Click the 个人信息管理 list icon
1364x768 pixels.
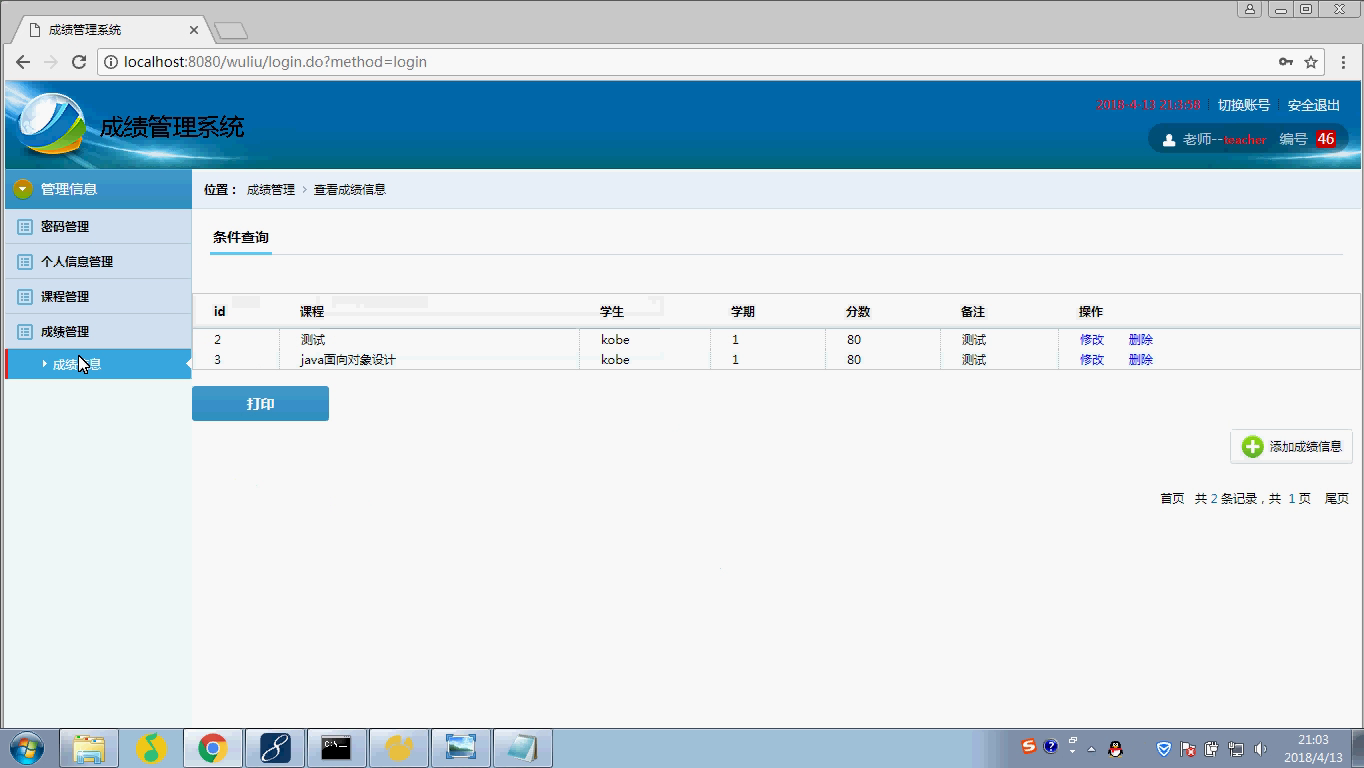25,262
